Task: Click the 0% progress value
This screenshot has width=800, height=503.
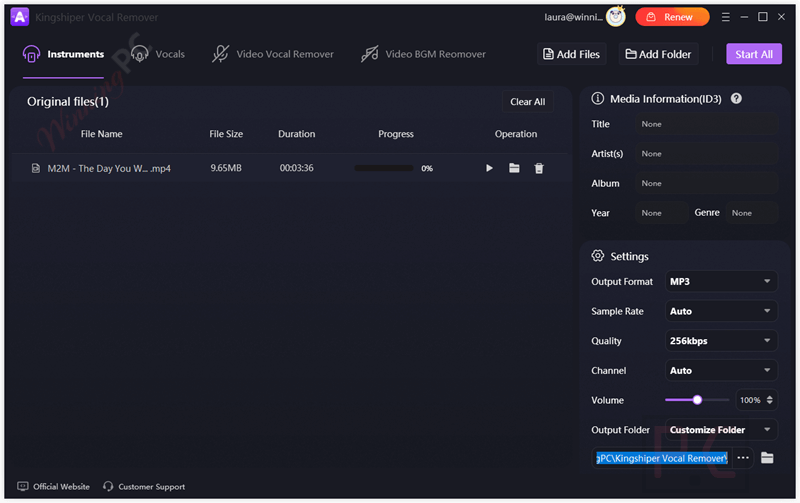Action: [x=427, y=168]
